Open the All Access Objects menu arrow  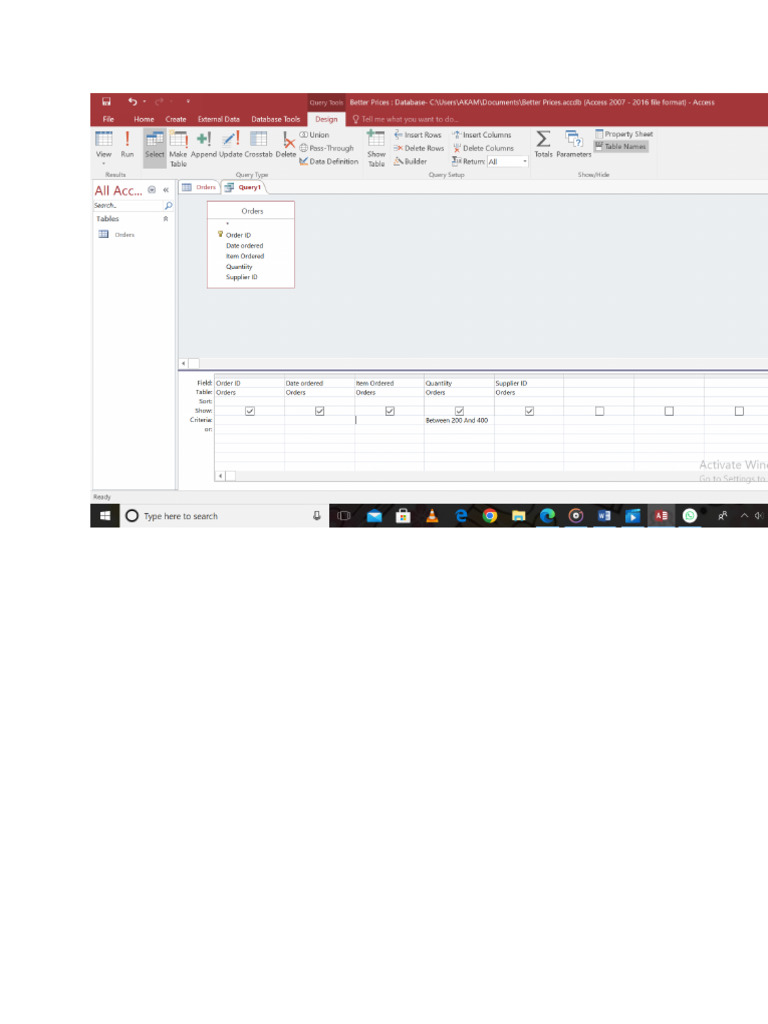pyautogui.click(x=152, y=190)
